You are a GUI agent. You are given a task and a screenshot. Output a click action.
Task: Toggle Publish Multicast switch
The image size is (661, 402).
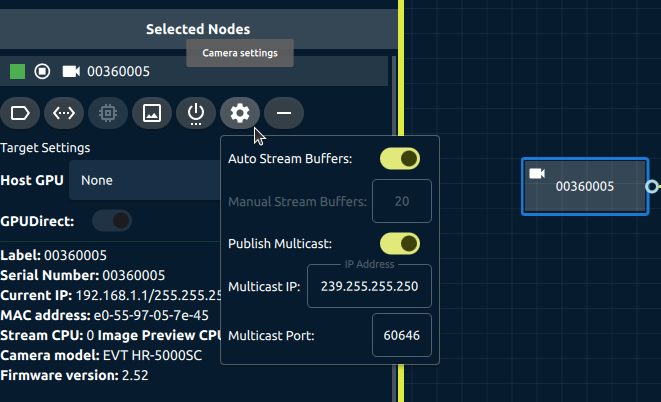(400, 244)
